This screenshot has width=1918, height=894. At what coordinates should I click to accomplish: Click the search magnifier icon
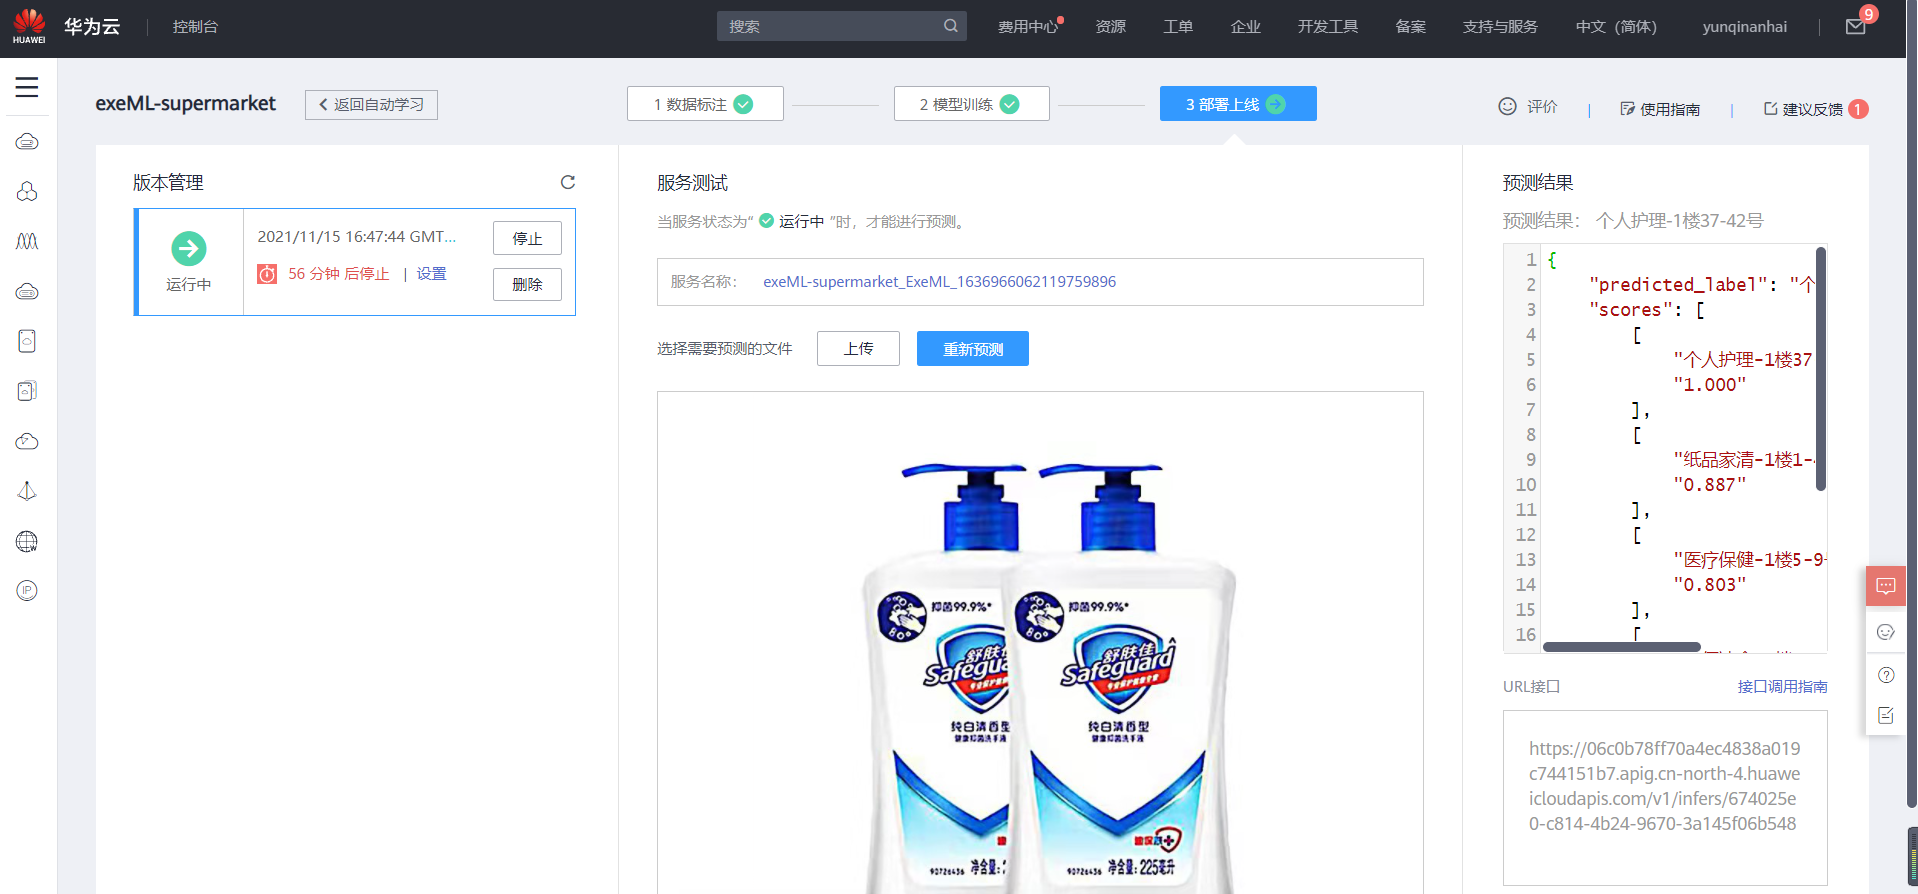pos(950,26)
